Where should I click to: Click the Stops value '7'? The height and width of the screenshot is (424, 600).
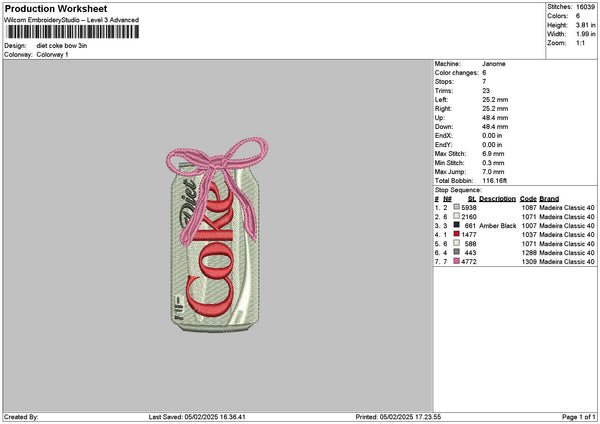(x=484, y=82)
